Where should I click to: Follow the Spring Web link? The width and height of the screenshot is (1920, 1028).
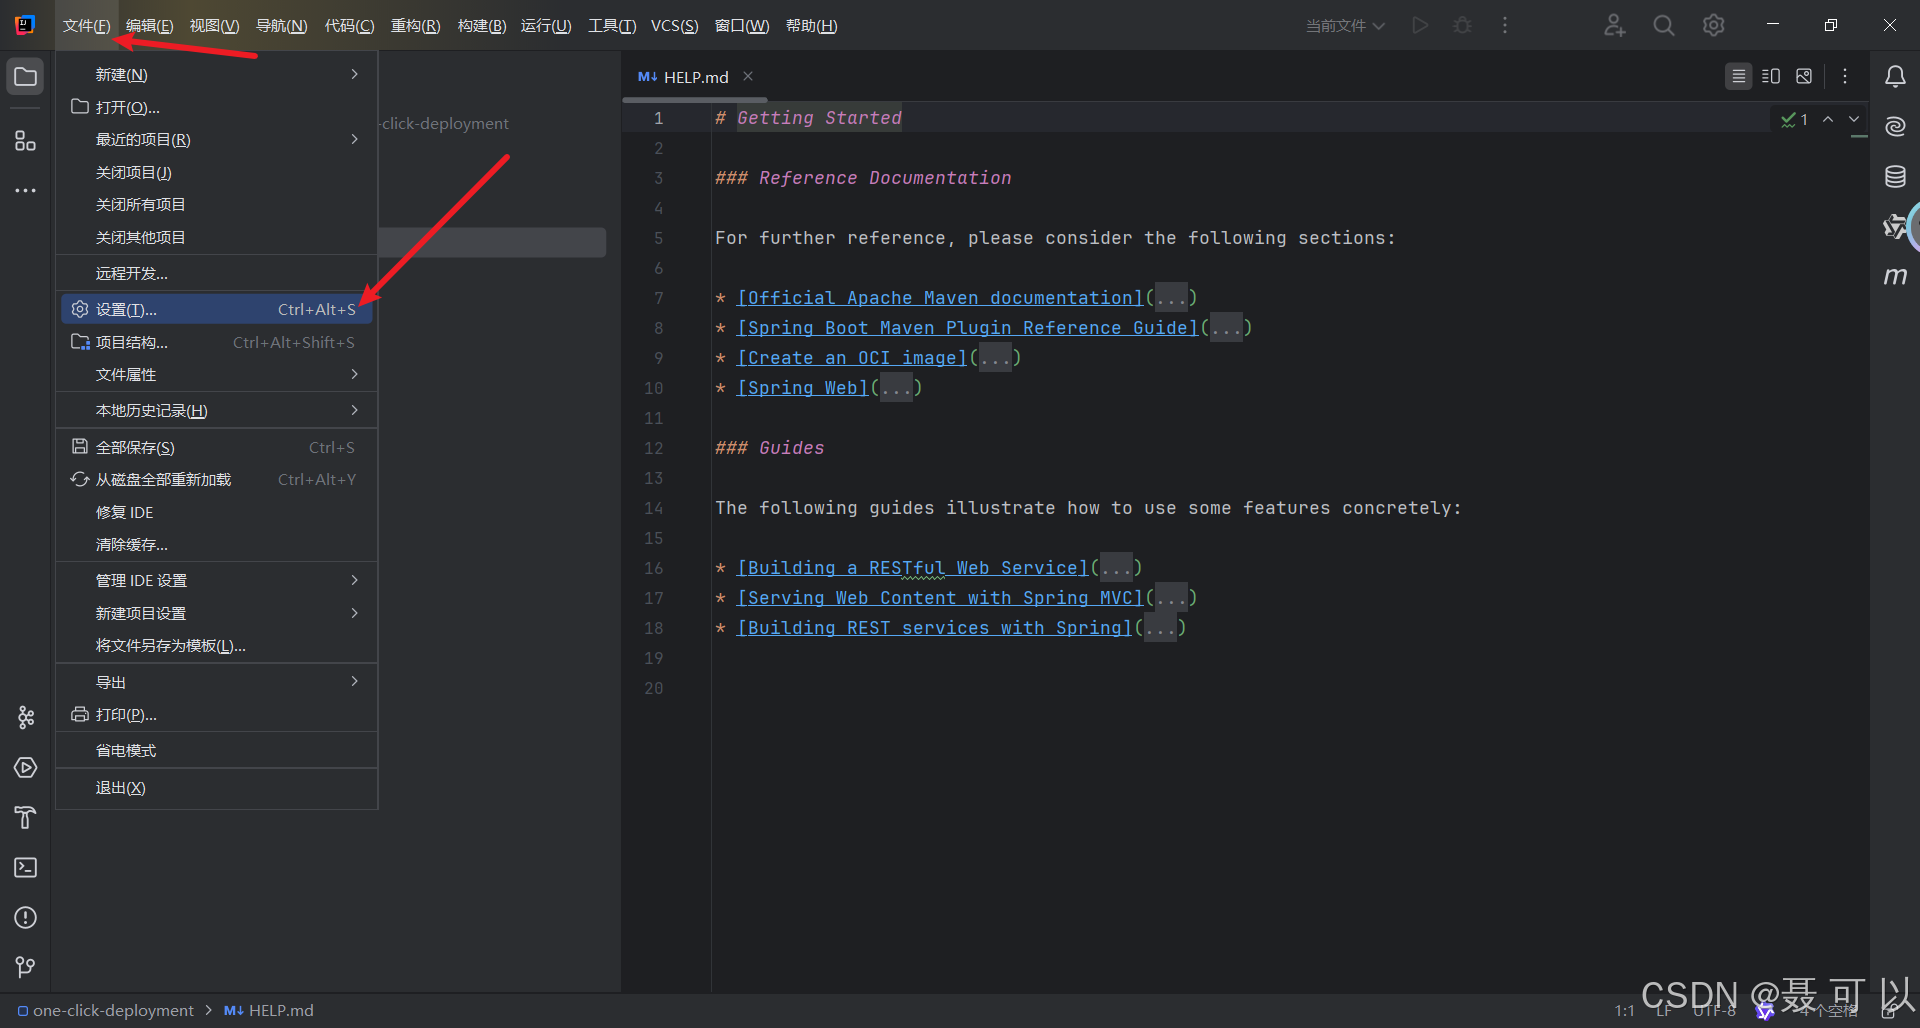coord(803,388)
